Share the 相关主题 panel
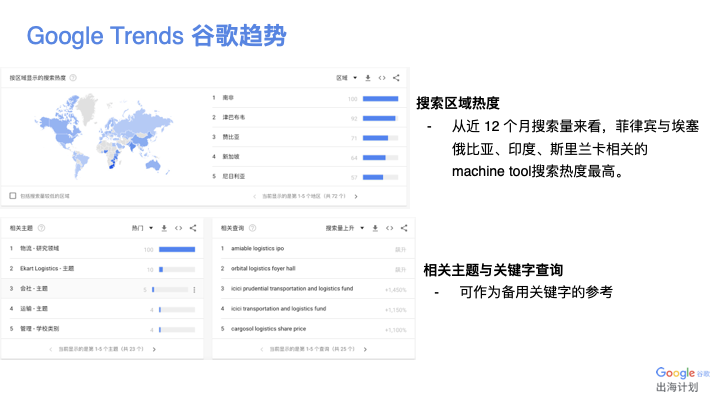The image size is (720, 405). click(x=193, y=228)
